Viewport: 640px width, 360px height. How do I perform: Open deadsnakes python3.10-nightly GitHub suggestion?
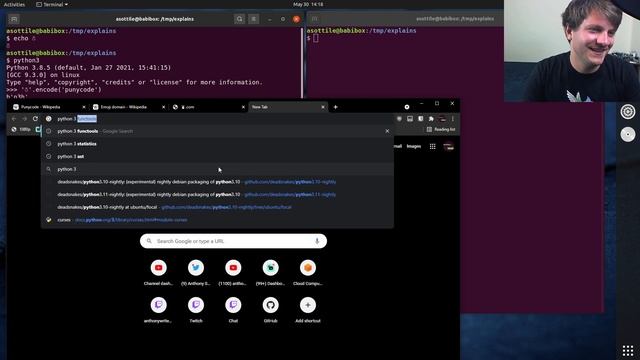click(217, 182)
